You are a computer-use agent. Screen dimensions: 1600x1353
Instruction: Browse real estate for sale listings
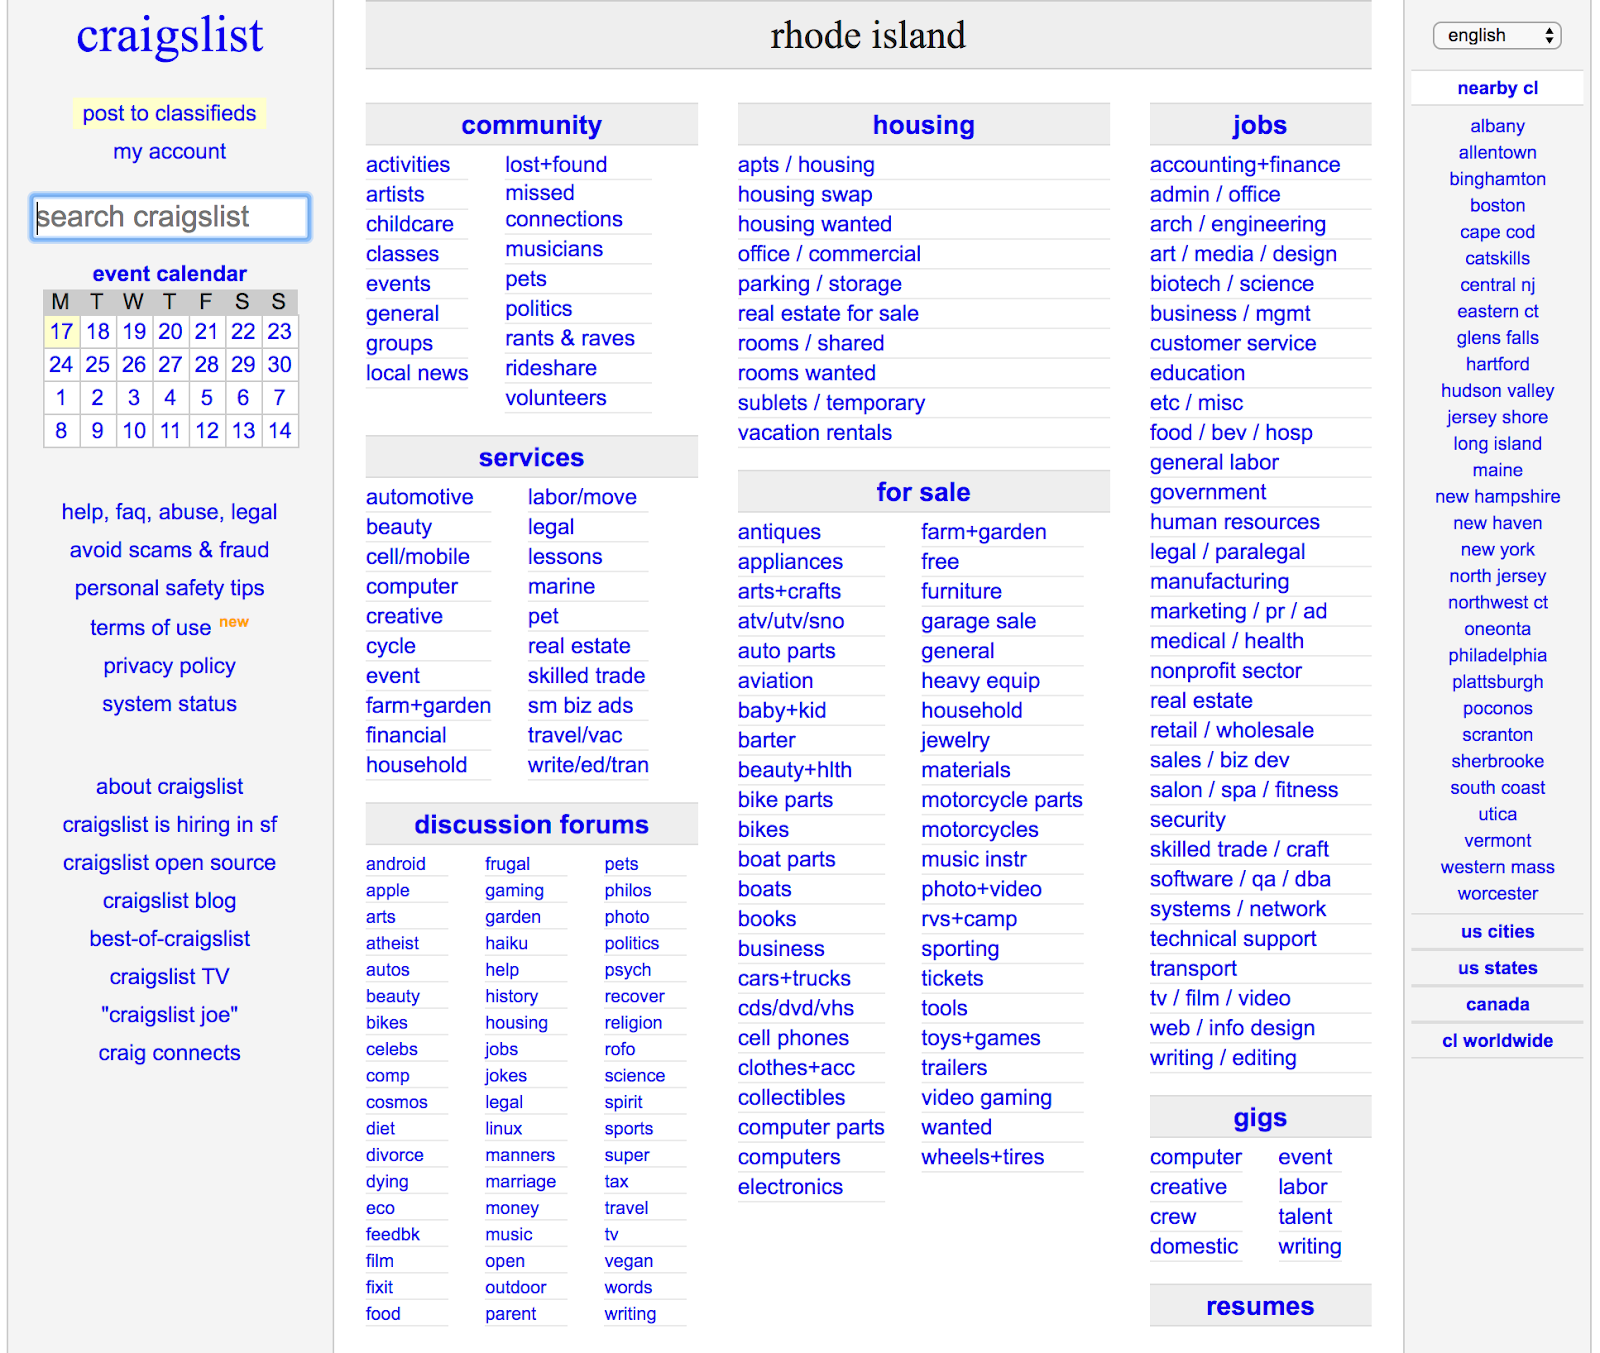coord(828,314)
